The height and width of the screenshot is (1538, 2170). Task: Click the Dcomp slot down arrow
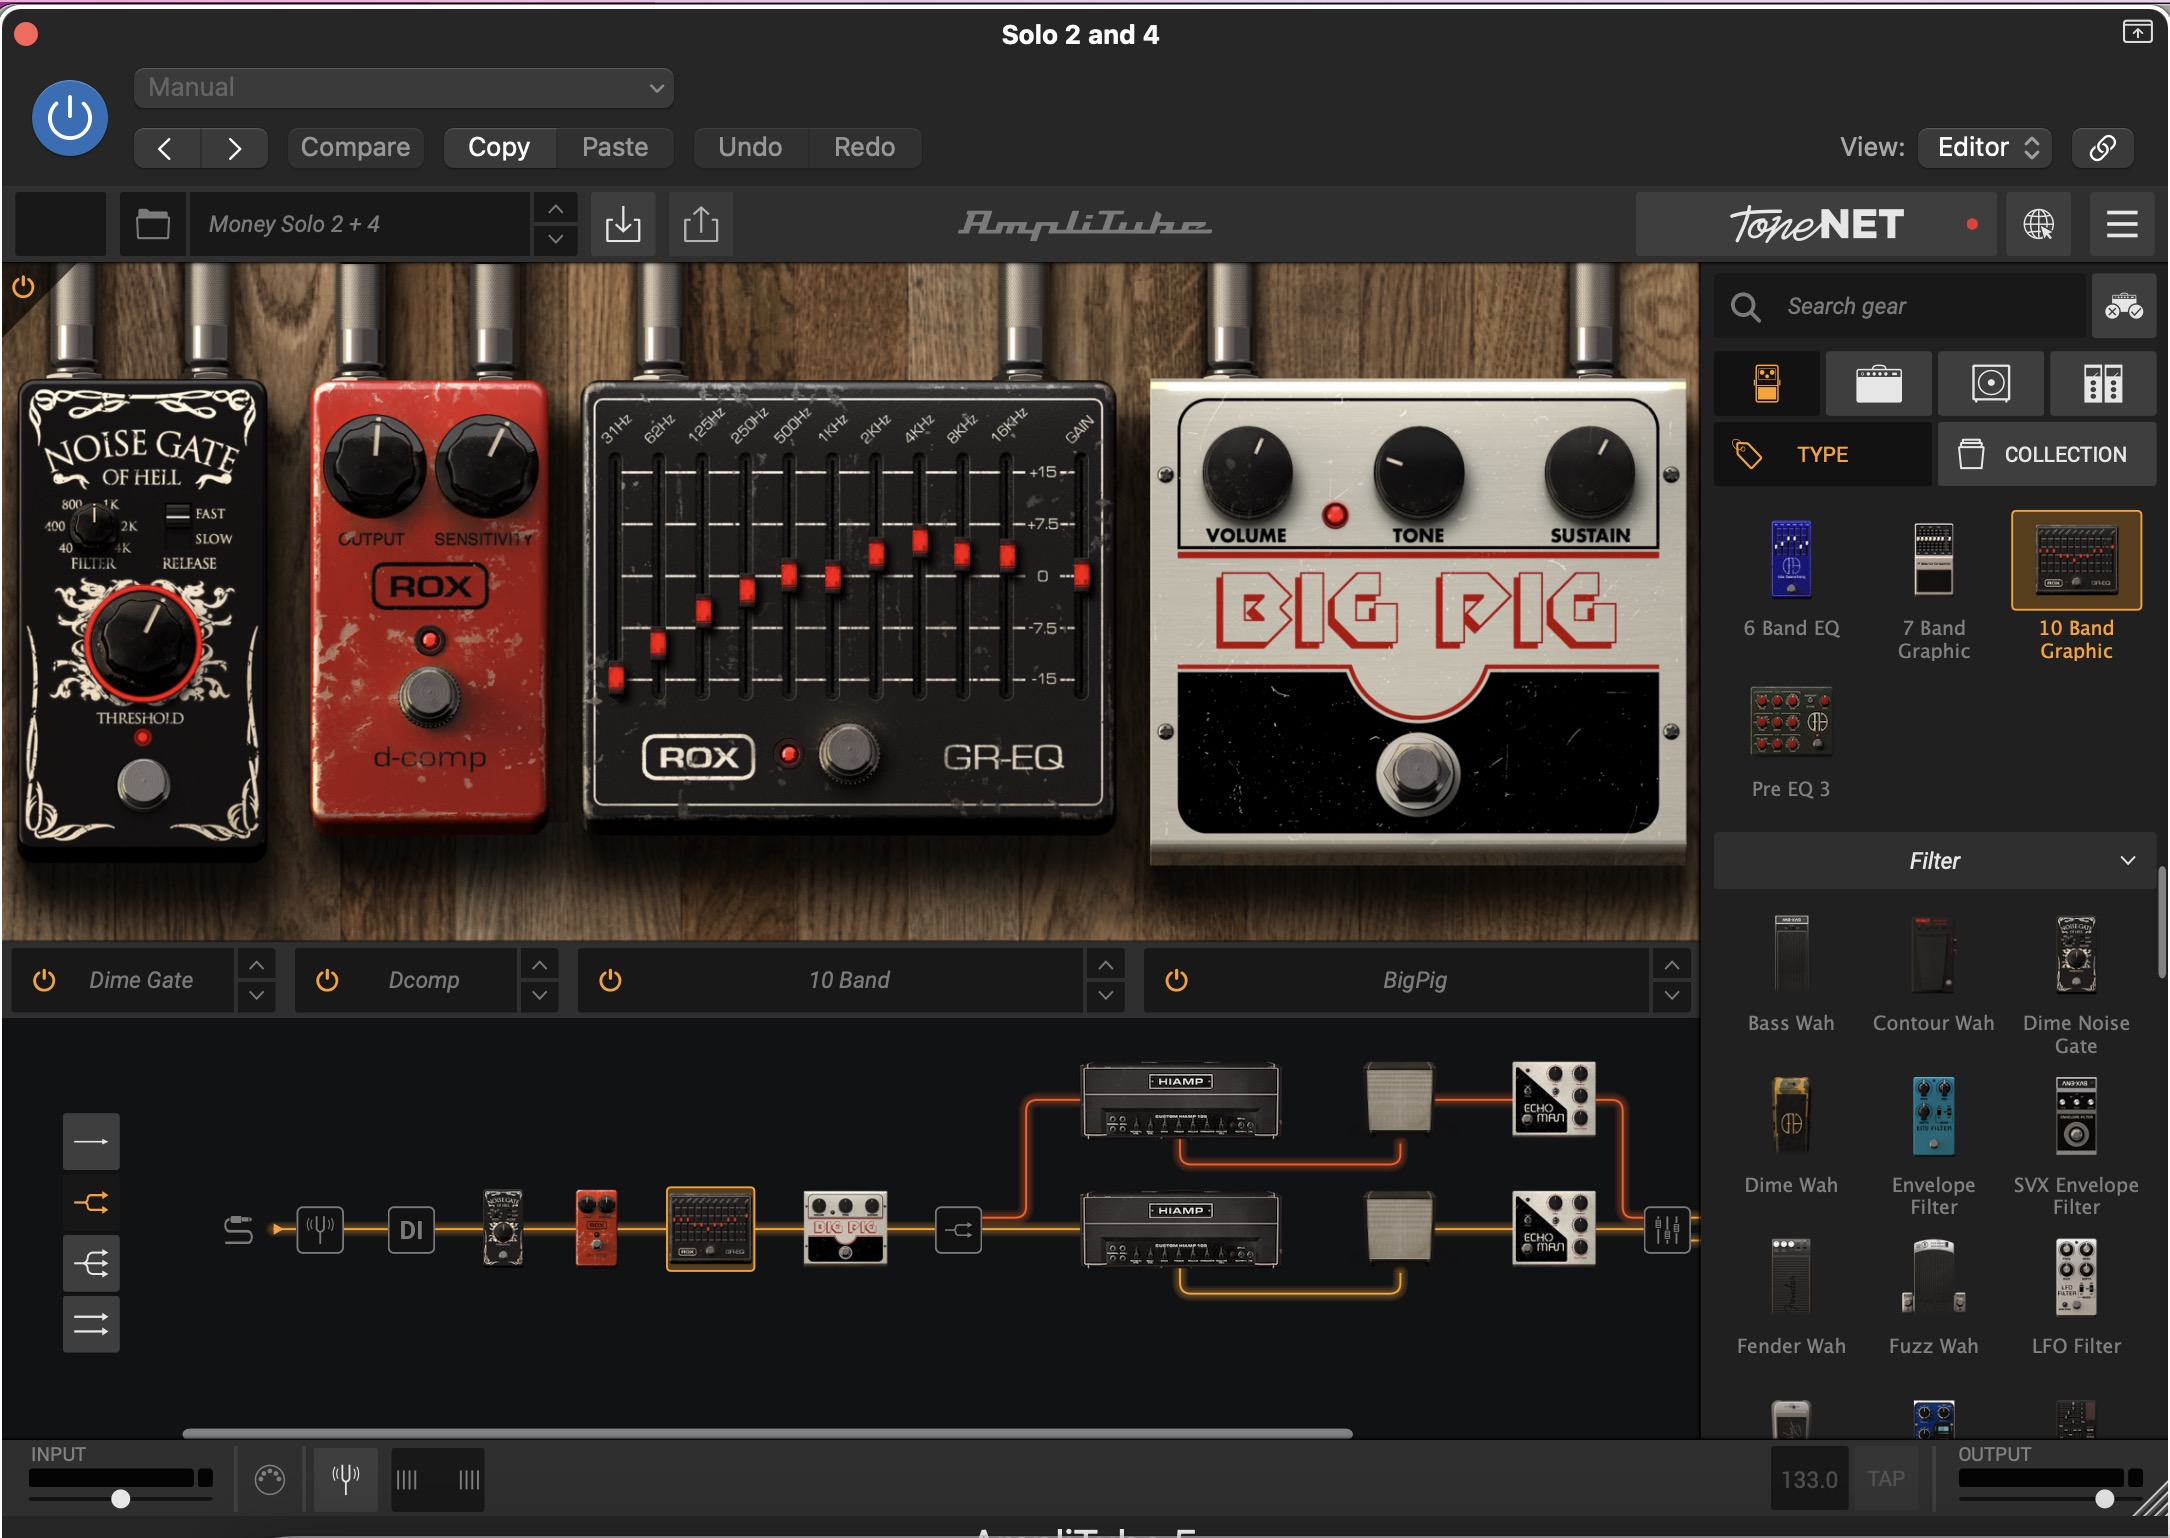point(539,996)
